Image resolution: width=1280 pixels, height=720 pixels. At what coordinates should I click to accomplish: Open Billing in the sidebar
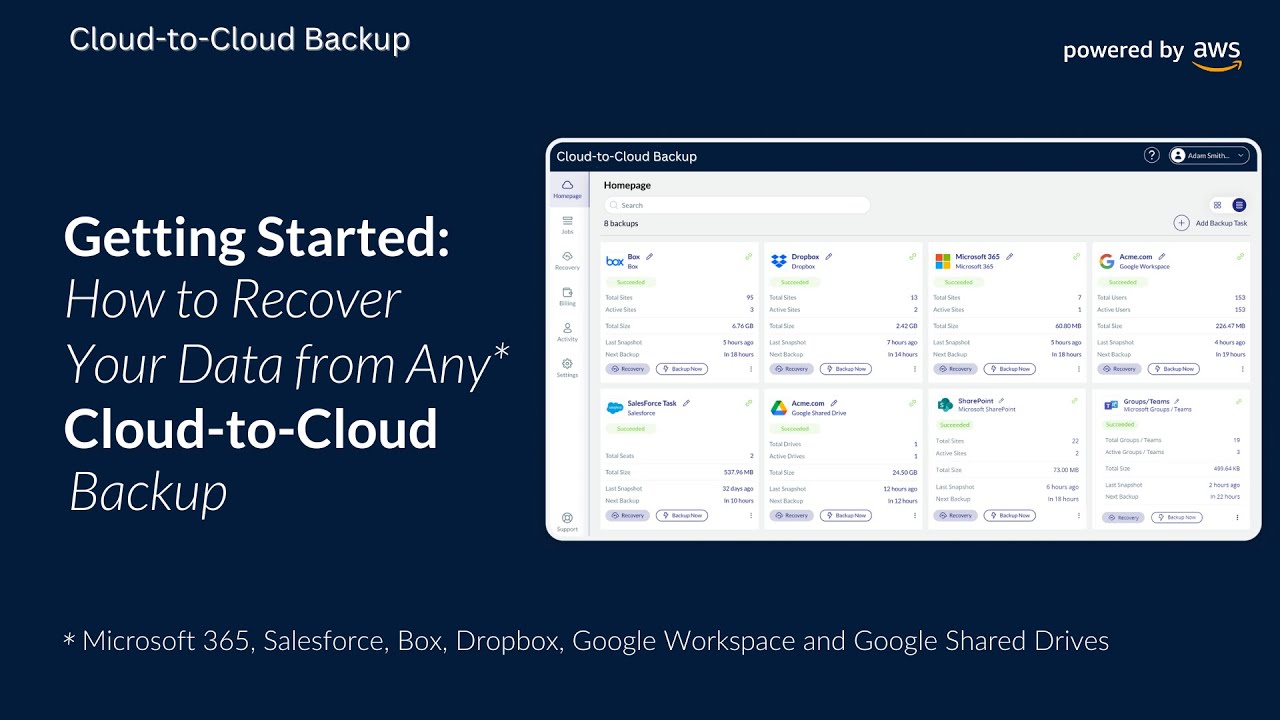pos(567,296)
